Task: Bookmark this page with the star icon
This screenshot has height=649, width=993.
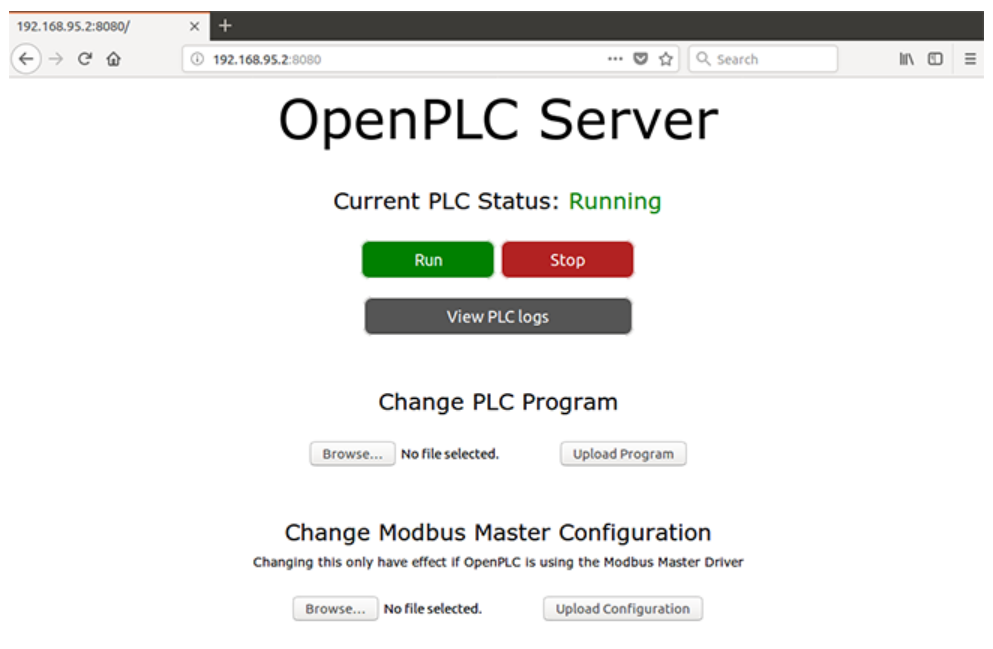Action: (x=666, y=59)
